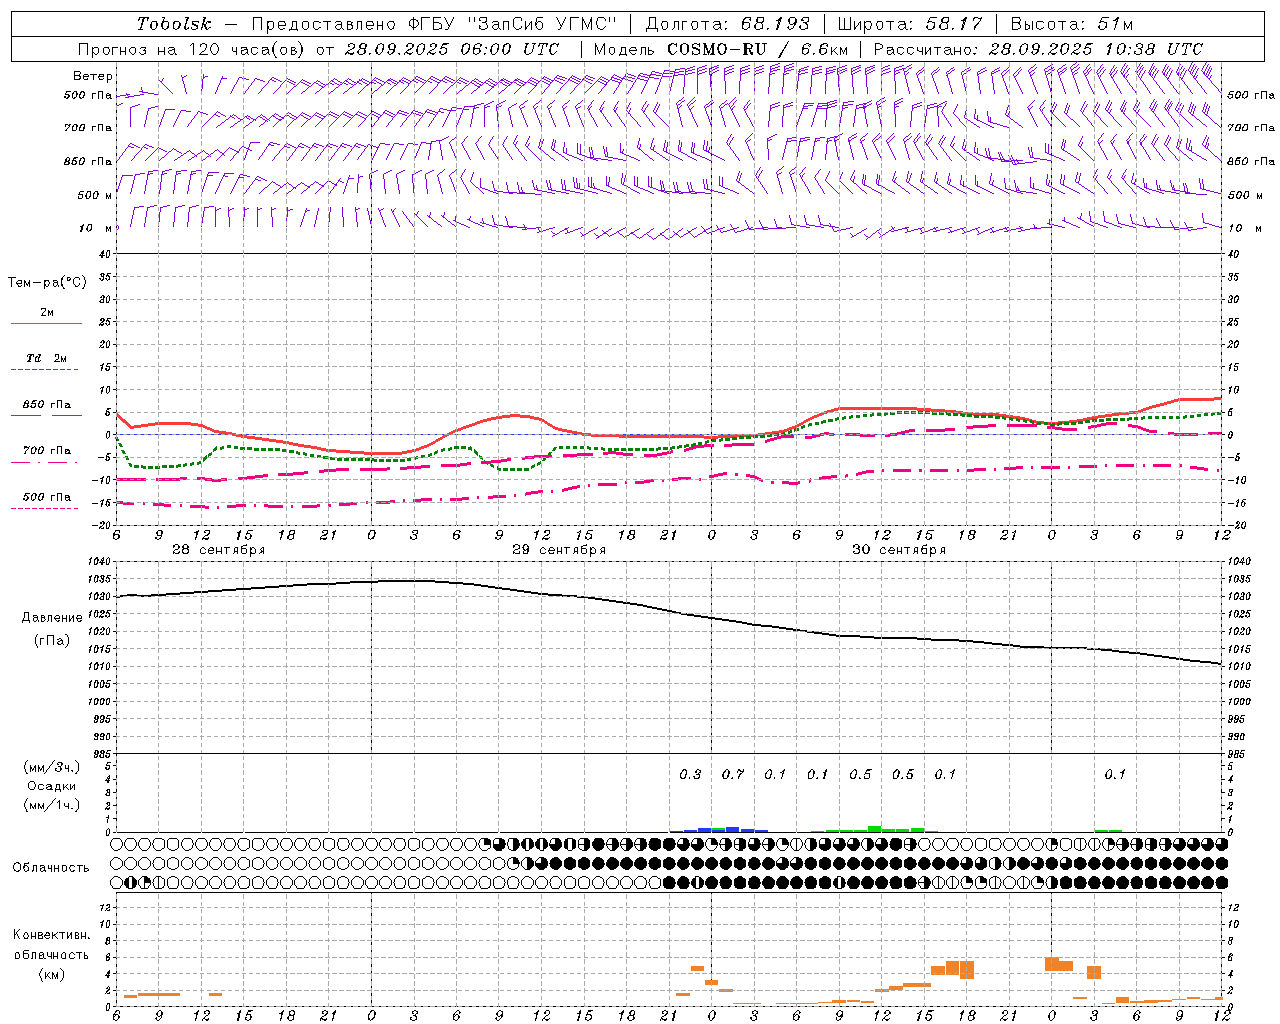Click the 0.3 precipitation value
This screenshot has height=1024, width=1280.
pyautogui.click(x=690, y=774)
